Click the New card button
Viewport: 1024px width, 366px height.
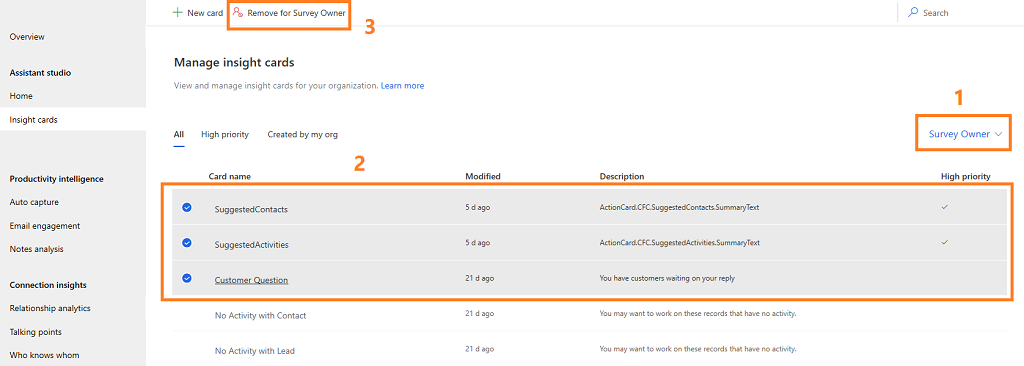198,12
